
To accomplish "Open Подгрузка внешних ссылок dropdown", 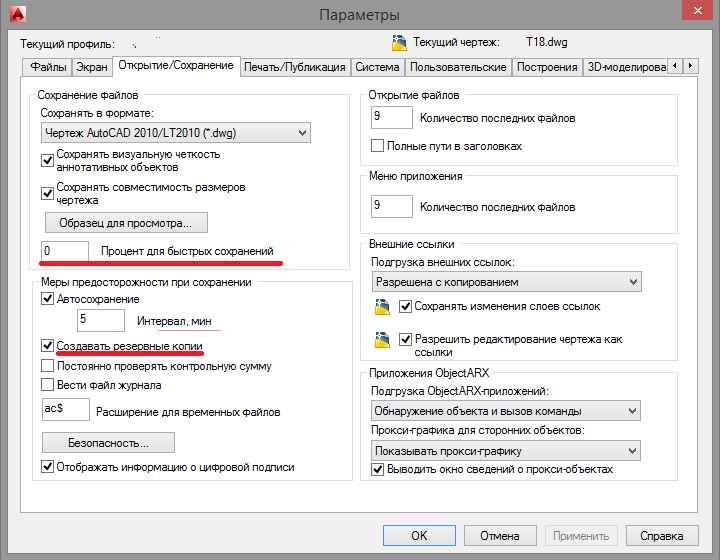I will click(506, 282).
